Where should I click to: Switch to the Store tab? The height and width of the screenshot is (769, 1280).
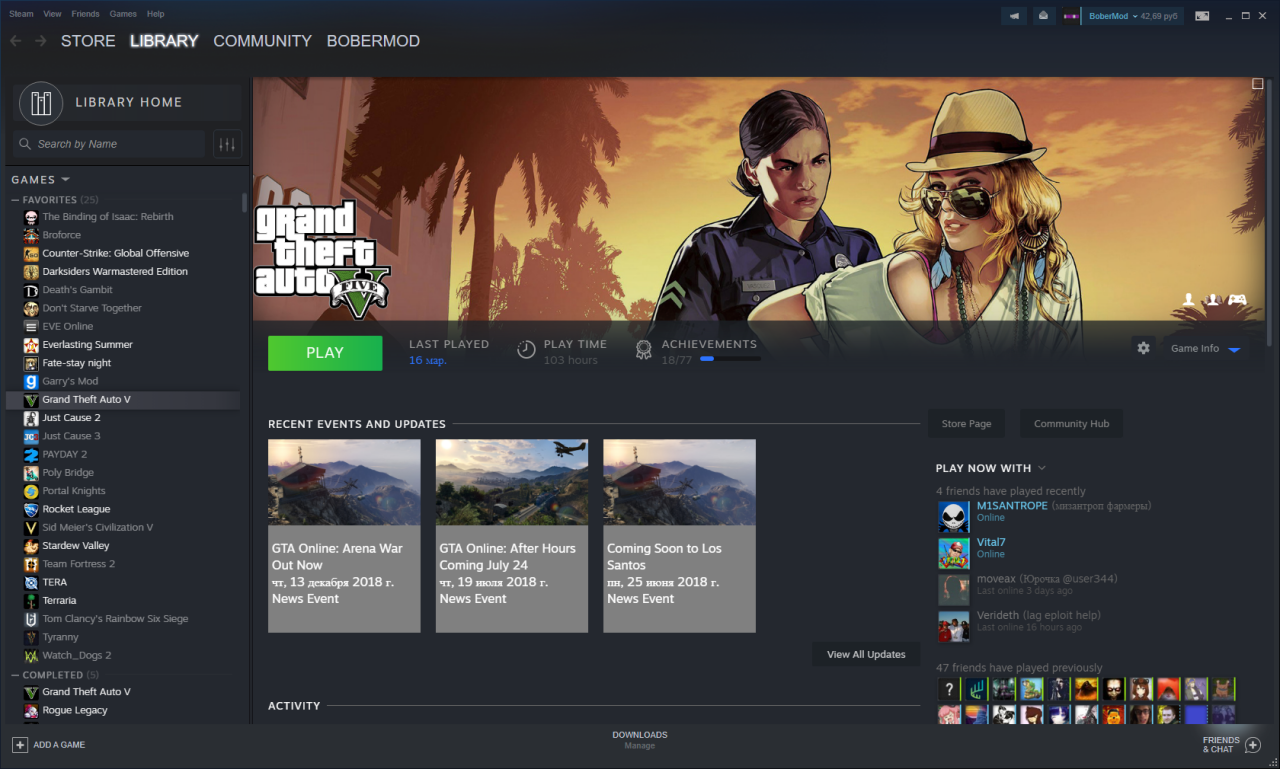pos(88,41)
